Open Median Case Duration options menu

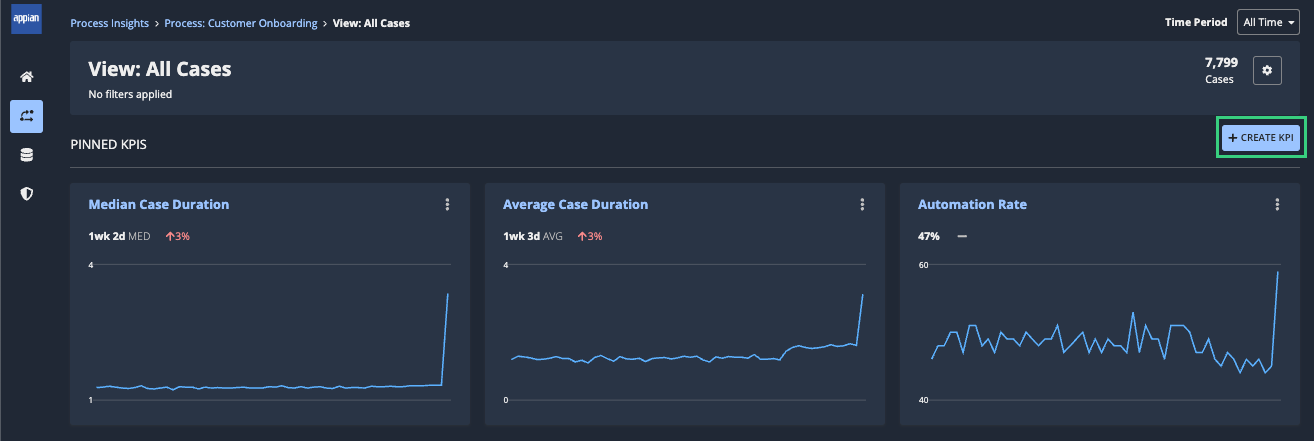(x=447, y=204)
